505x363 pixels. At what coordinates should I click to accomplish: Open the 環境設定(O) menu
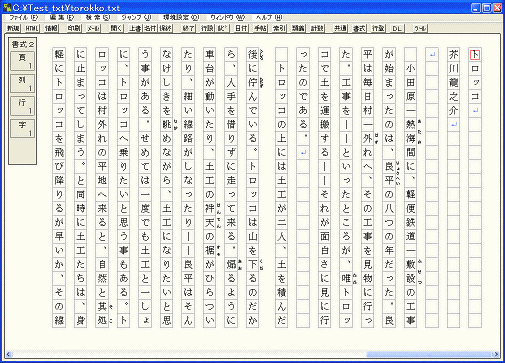tap(181, 17)
